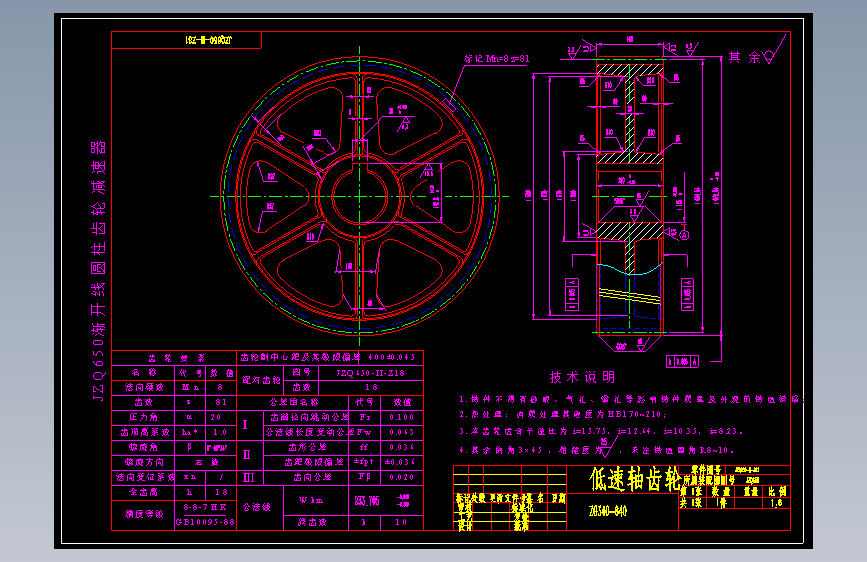The width and height of the screenshot is (867, 562).
Task: Click the 精度等级 label cell
Action: coord(143,514)
